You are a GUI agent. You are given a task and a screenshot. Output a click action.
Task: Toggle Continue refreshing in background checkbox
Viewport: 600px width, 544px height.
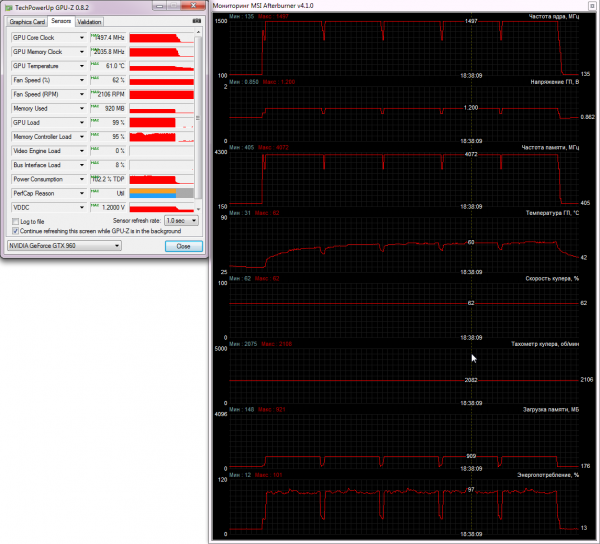[x=15, y=231]
